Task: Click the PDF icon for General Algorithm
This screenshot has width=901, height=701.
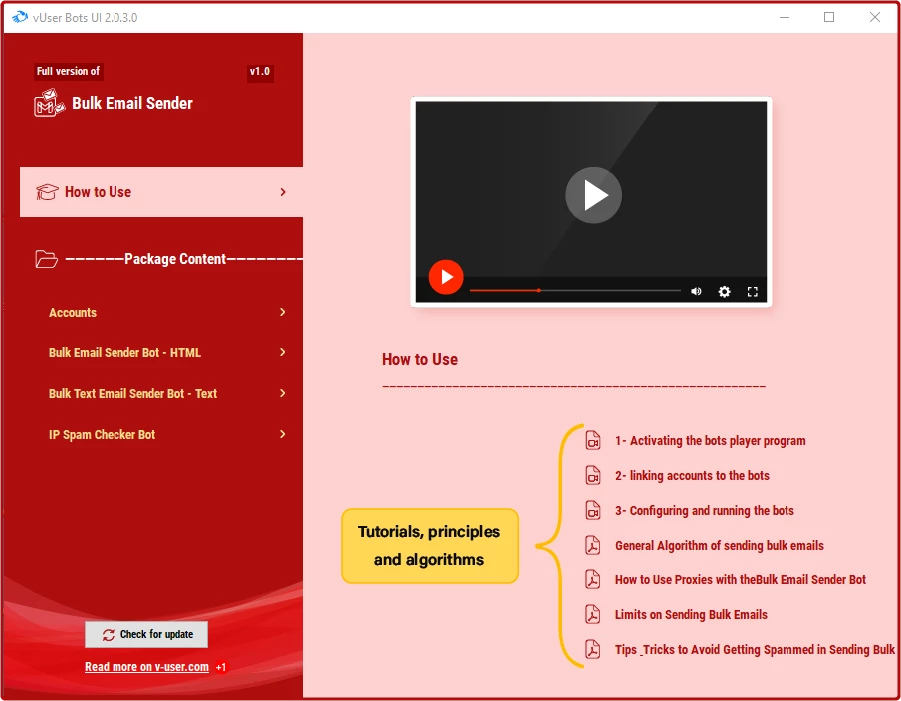Action: click(x=593, y=545)
